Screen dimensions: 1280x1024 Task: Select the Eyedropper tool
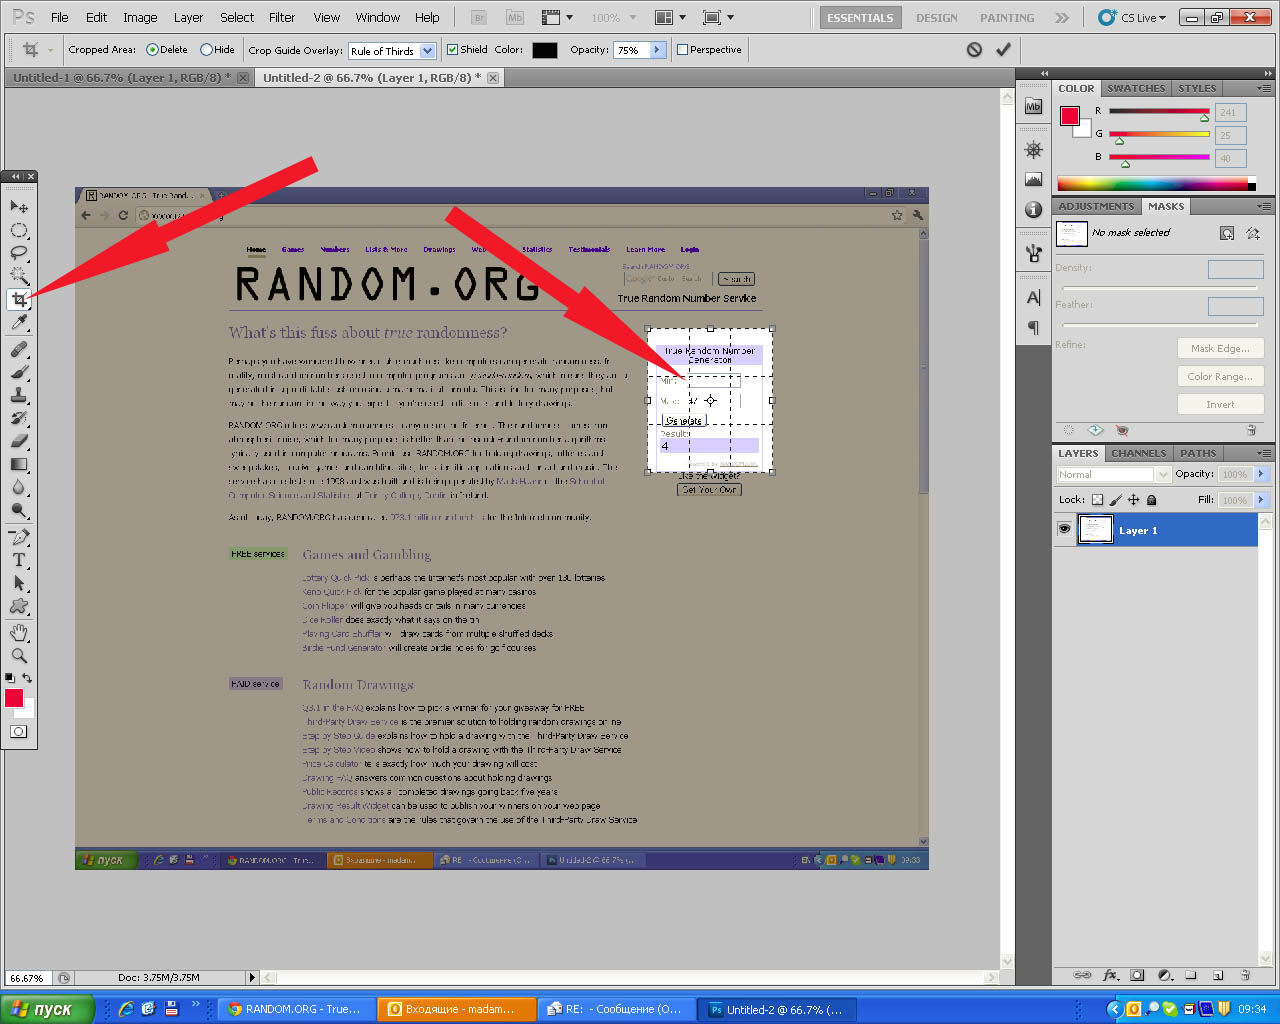19,322
